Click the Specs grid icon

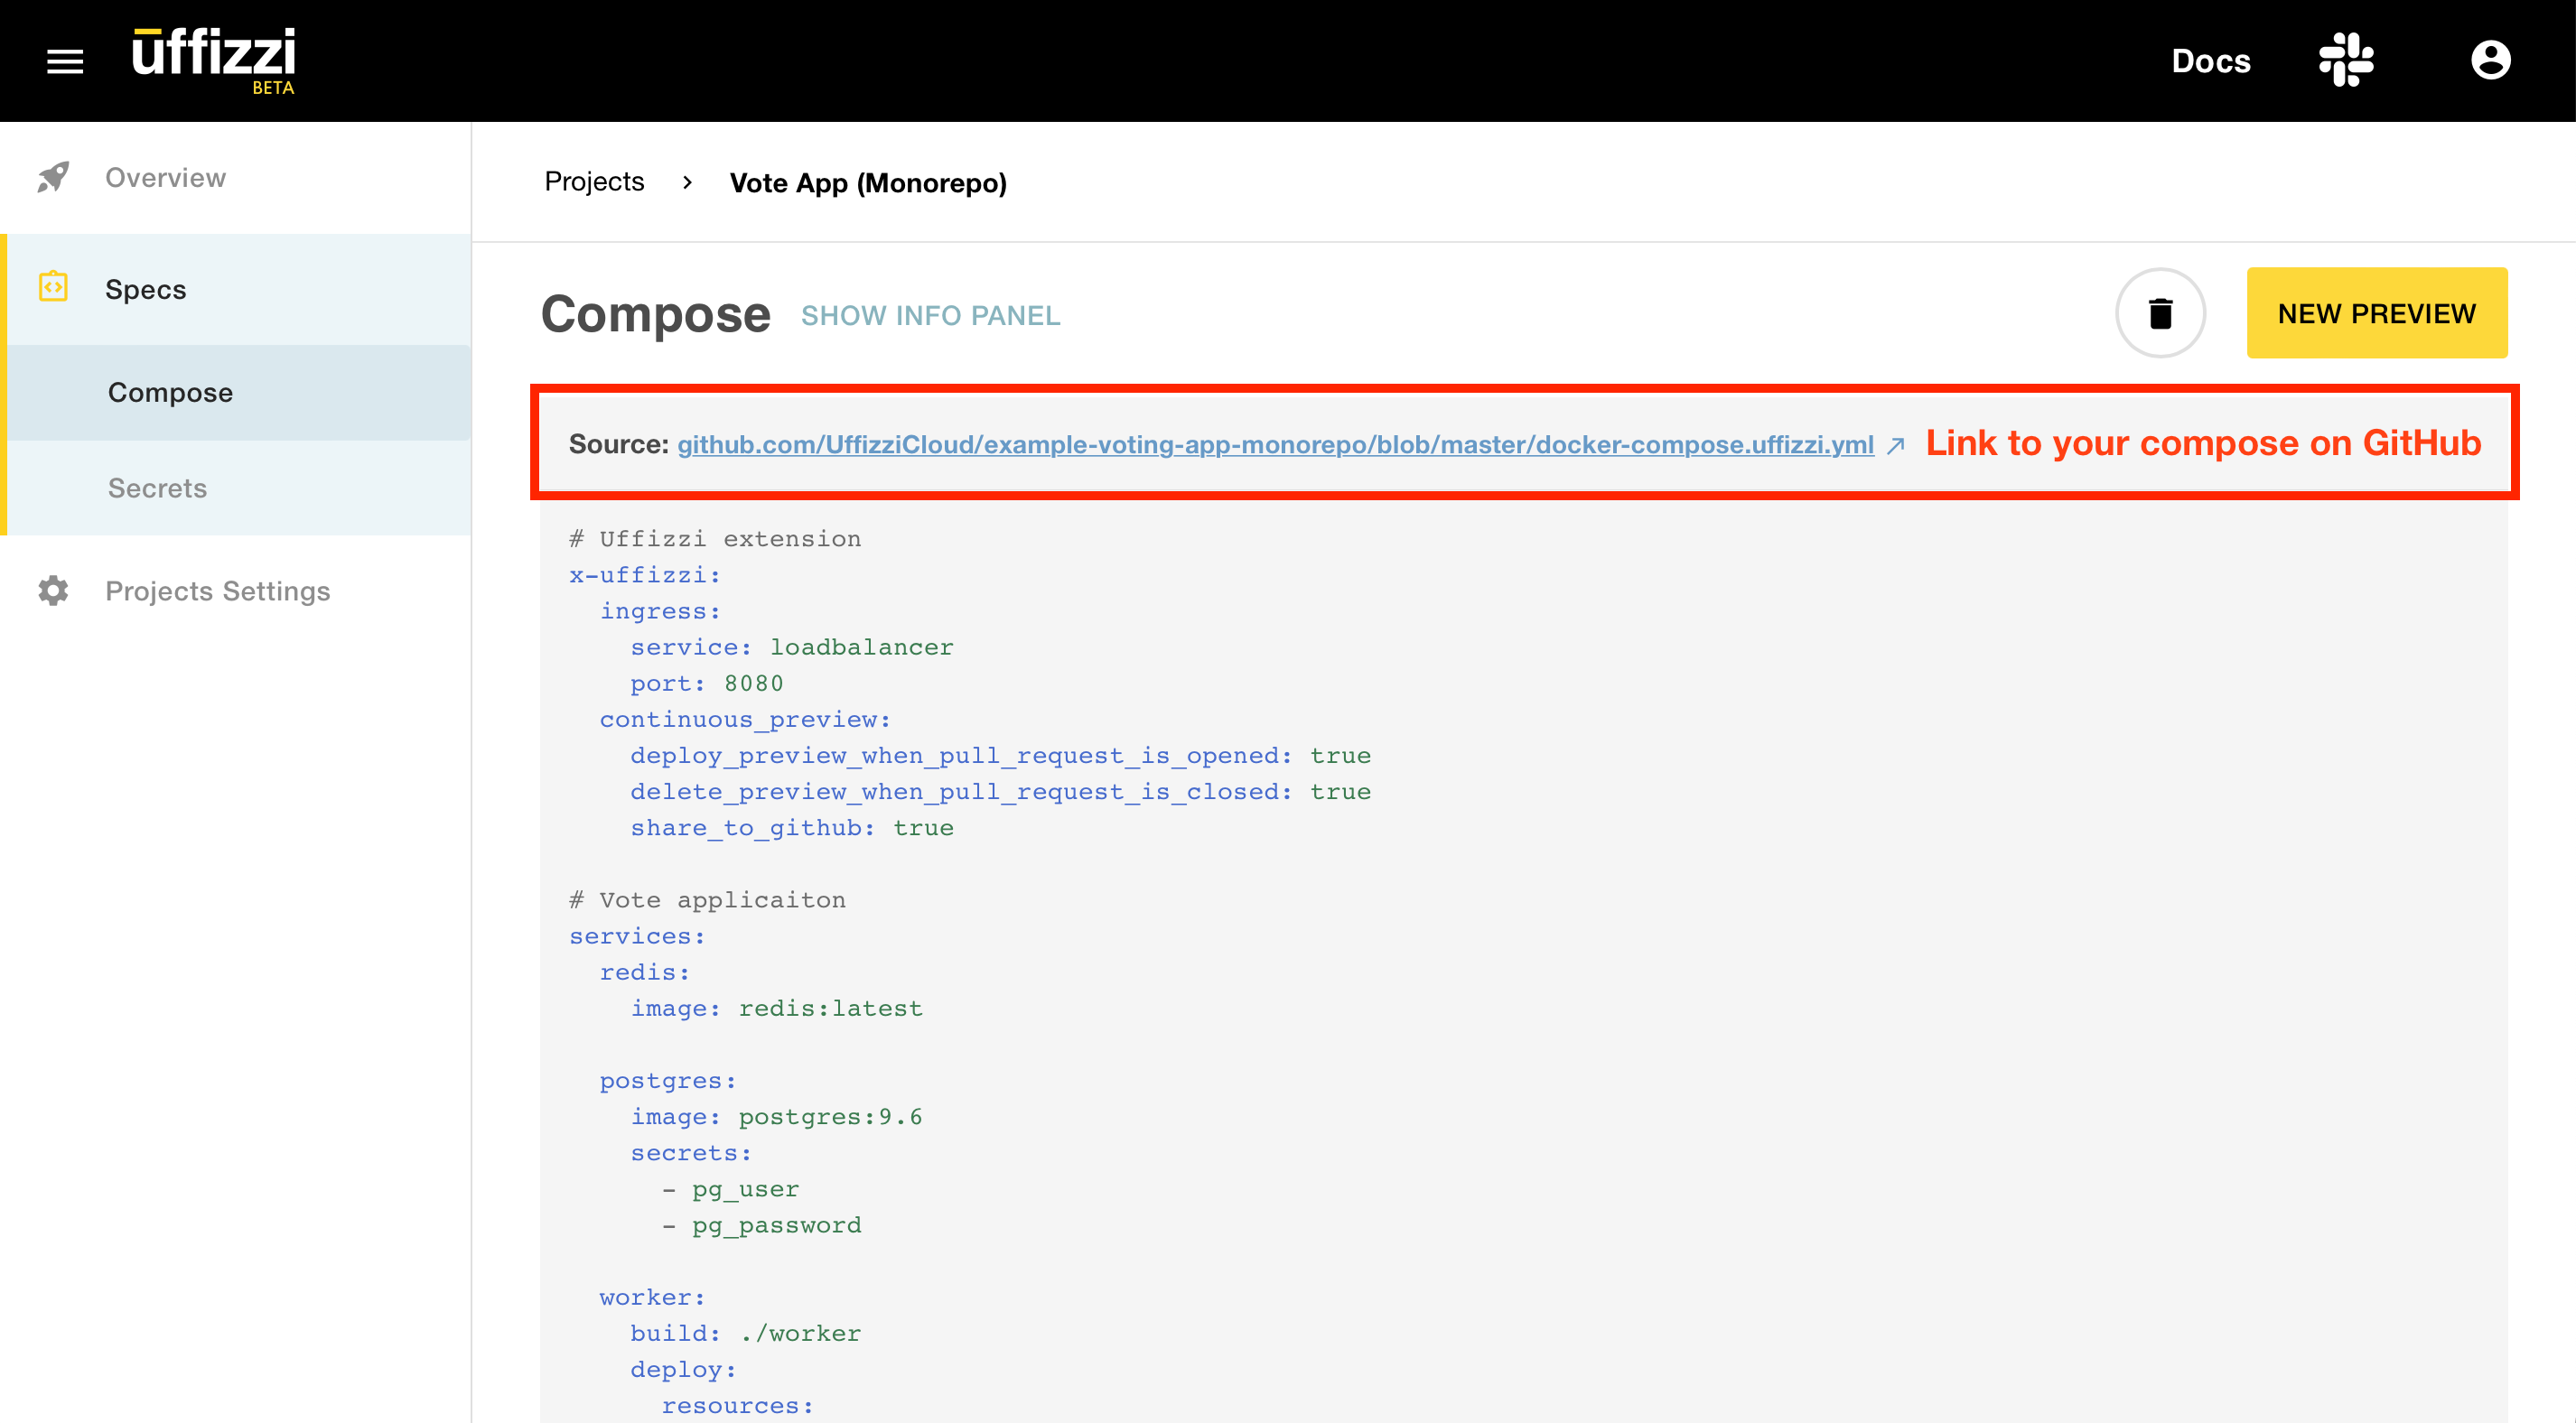point(52,289)
